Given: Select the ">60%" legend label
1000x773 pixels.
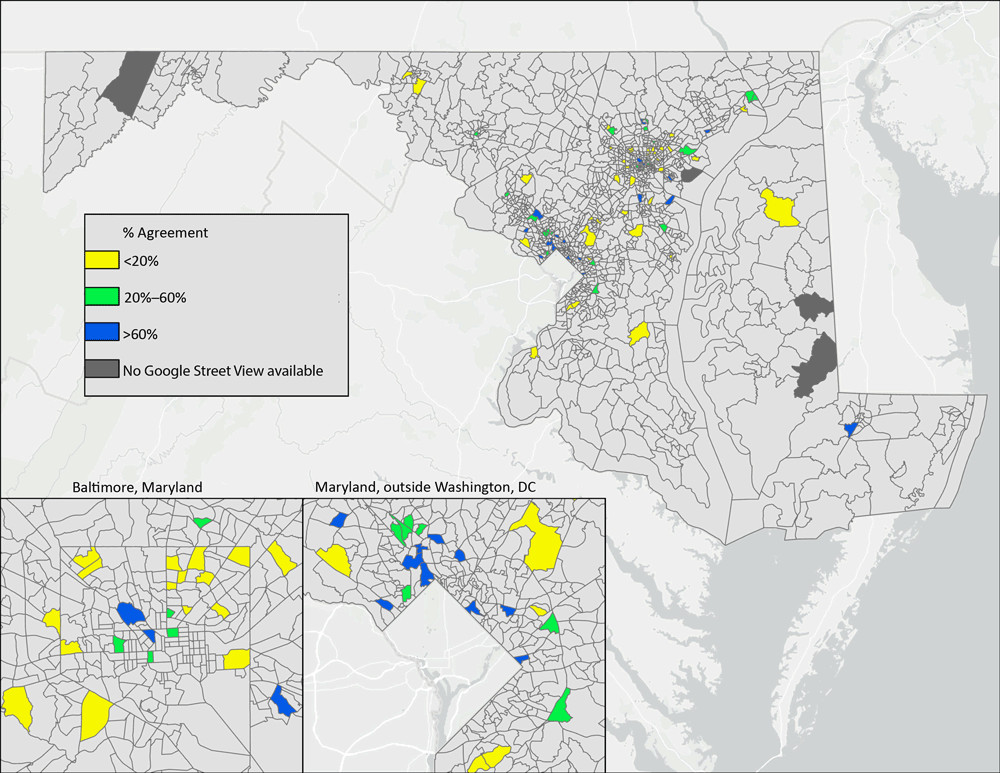Looking at the screenshot, I should 140,334.
